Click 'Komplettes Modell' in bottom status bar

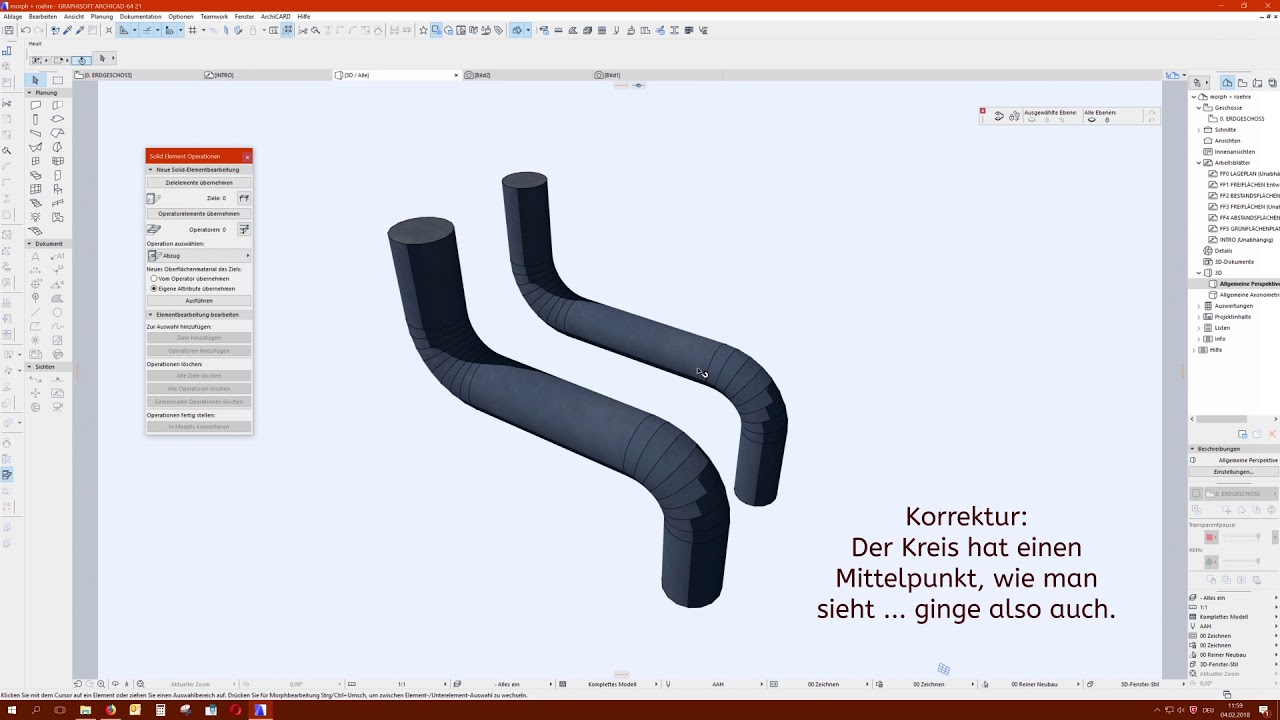click(612, 684)
